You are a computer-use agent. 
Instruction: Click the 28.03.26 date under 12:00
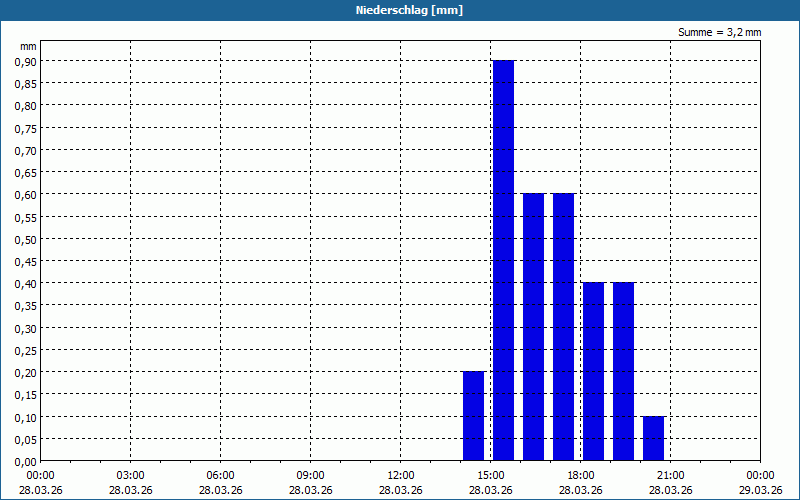coord(401,490)
